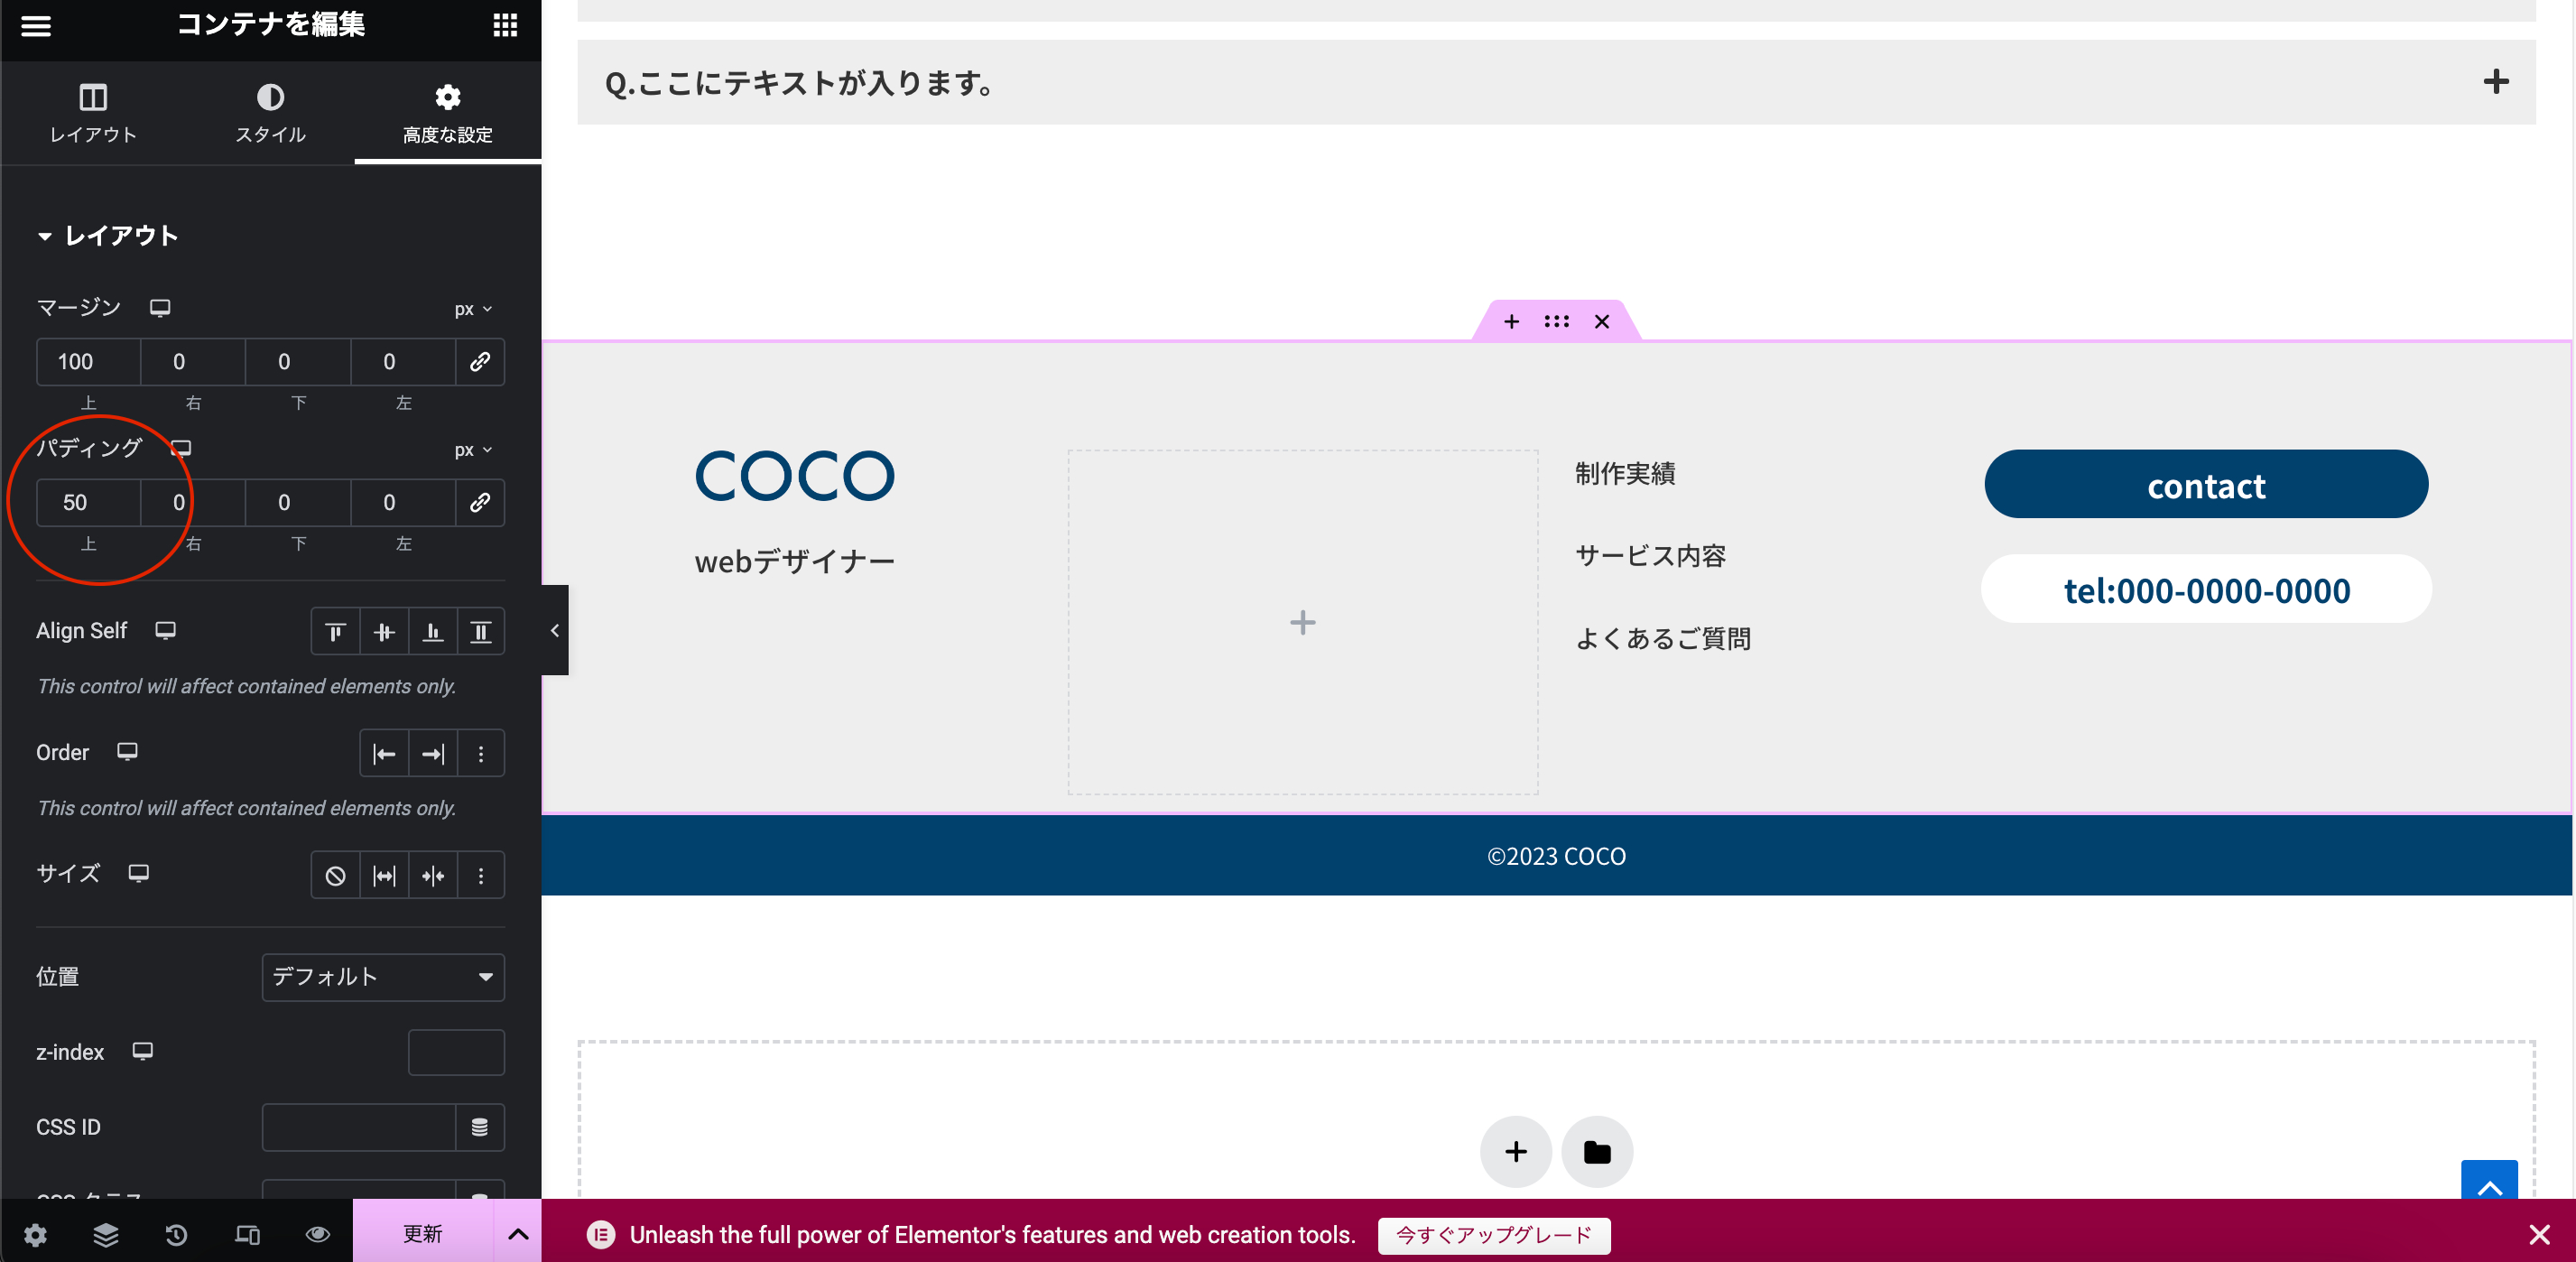Open the hamburger menu in panel header
This screenshot has width=2576, height=1262.
tap(36, 26)
